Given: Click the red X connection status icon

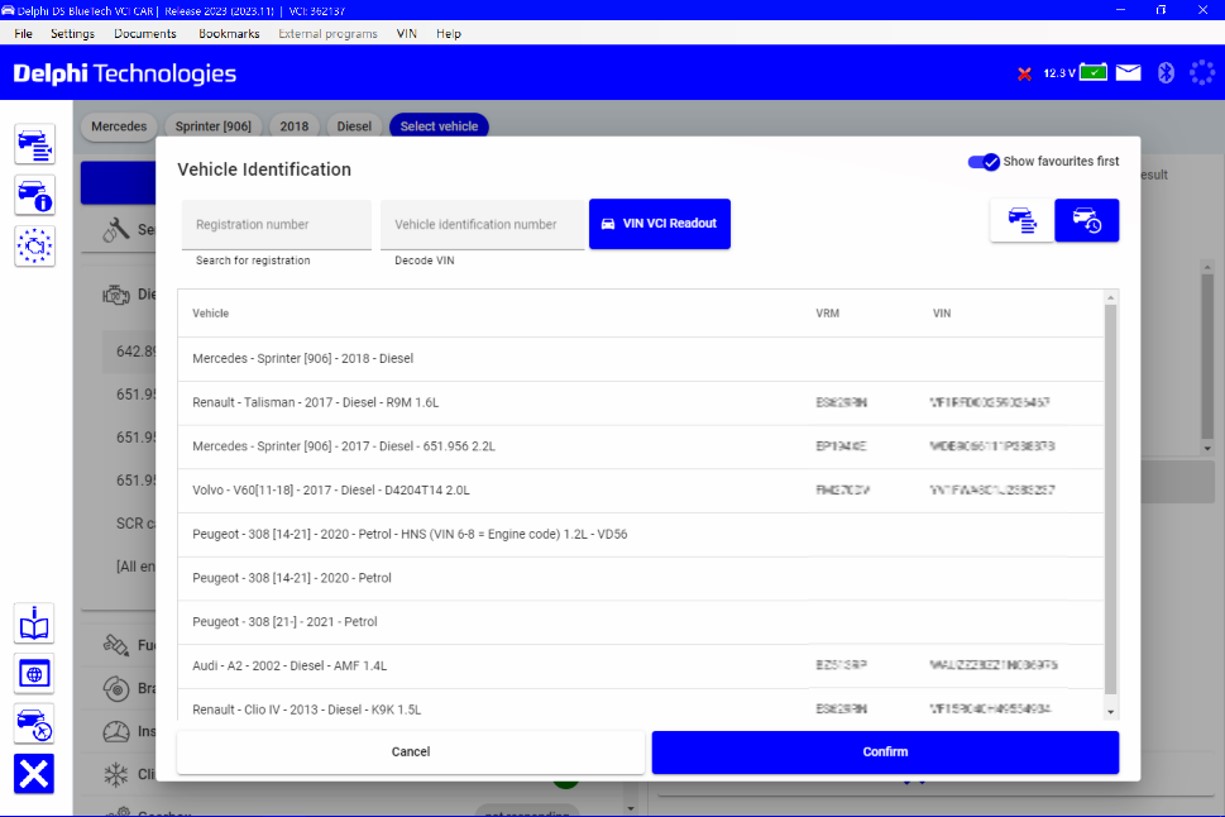Looking at the screenshot, I should pyautogui.click(x=1024, y=74).
